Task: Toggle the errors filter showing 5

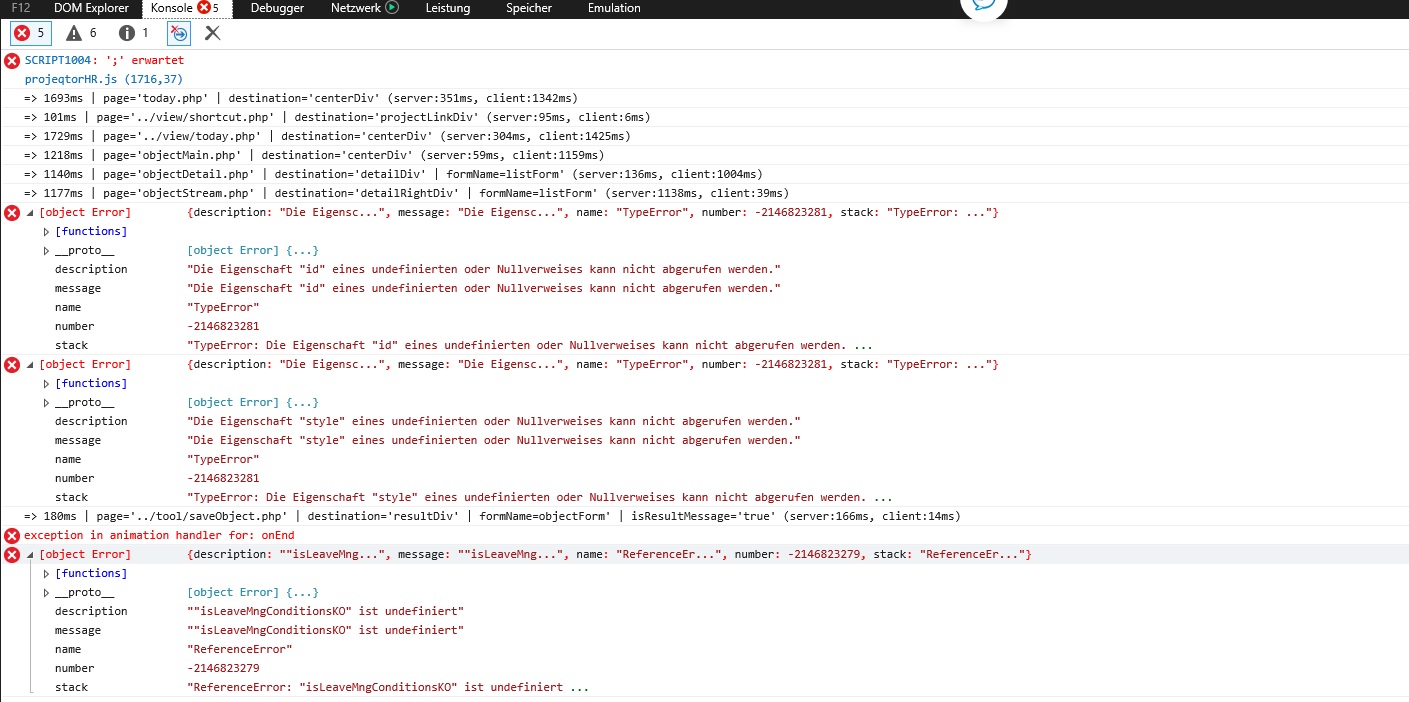Action: pyautogui.click(x=30, y=33)
